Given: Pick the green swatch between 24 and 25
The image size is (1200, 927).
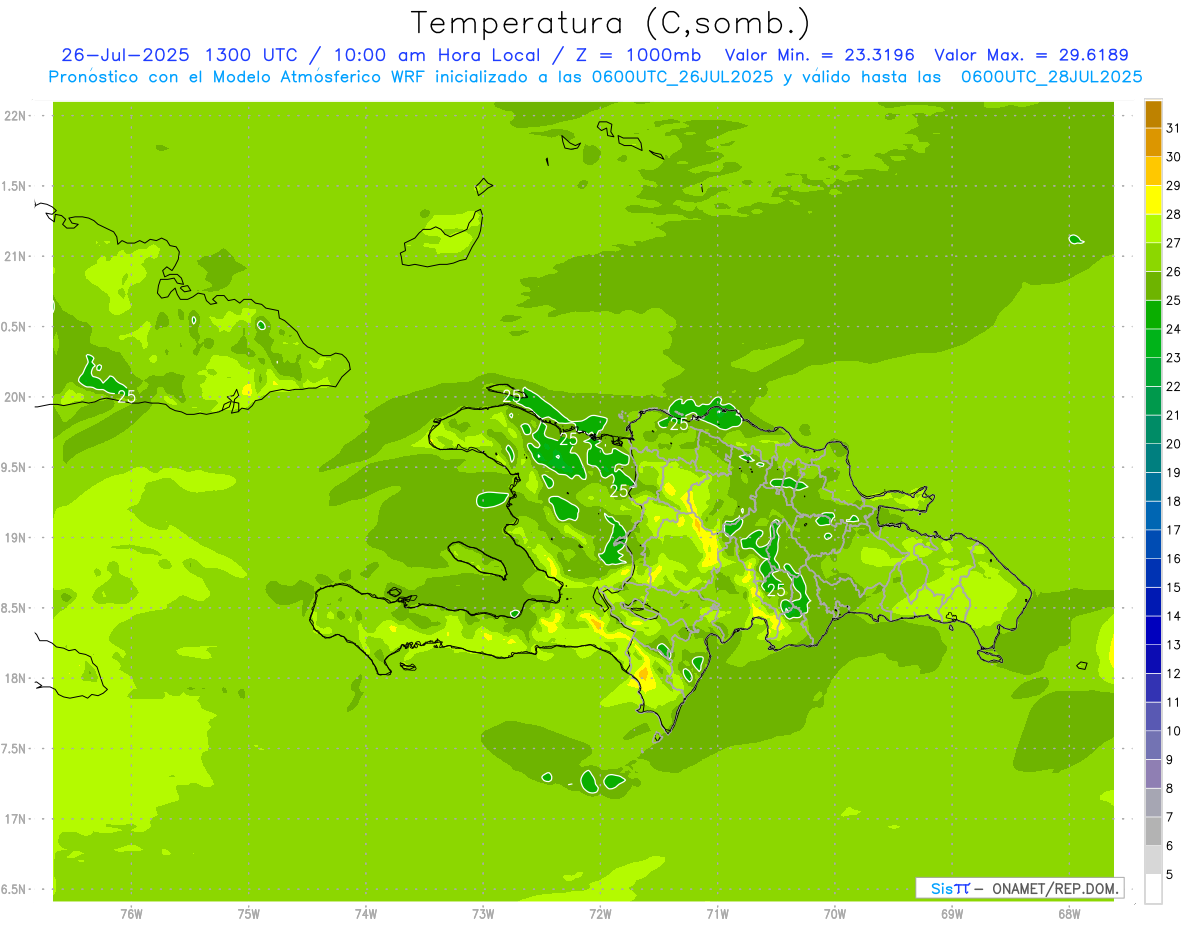Looking at the screenshot, I should 1153,314.
